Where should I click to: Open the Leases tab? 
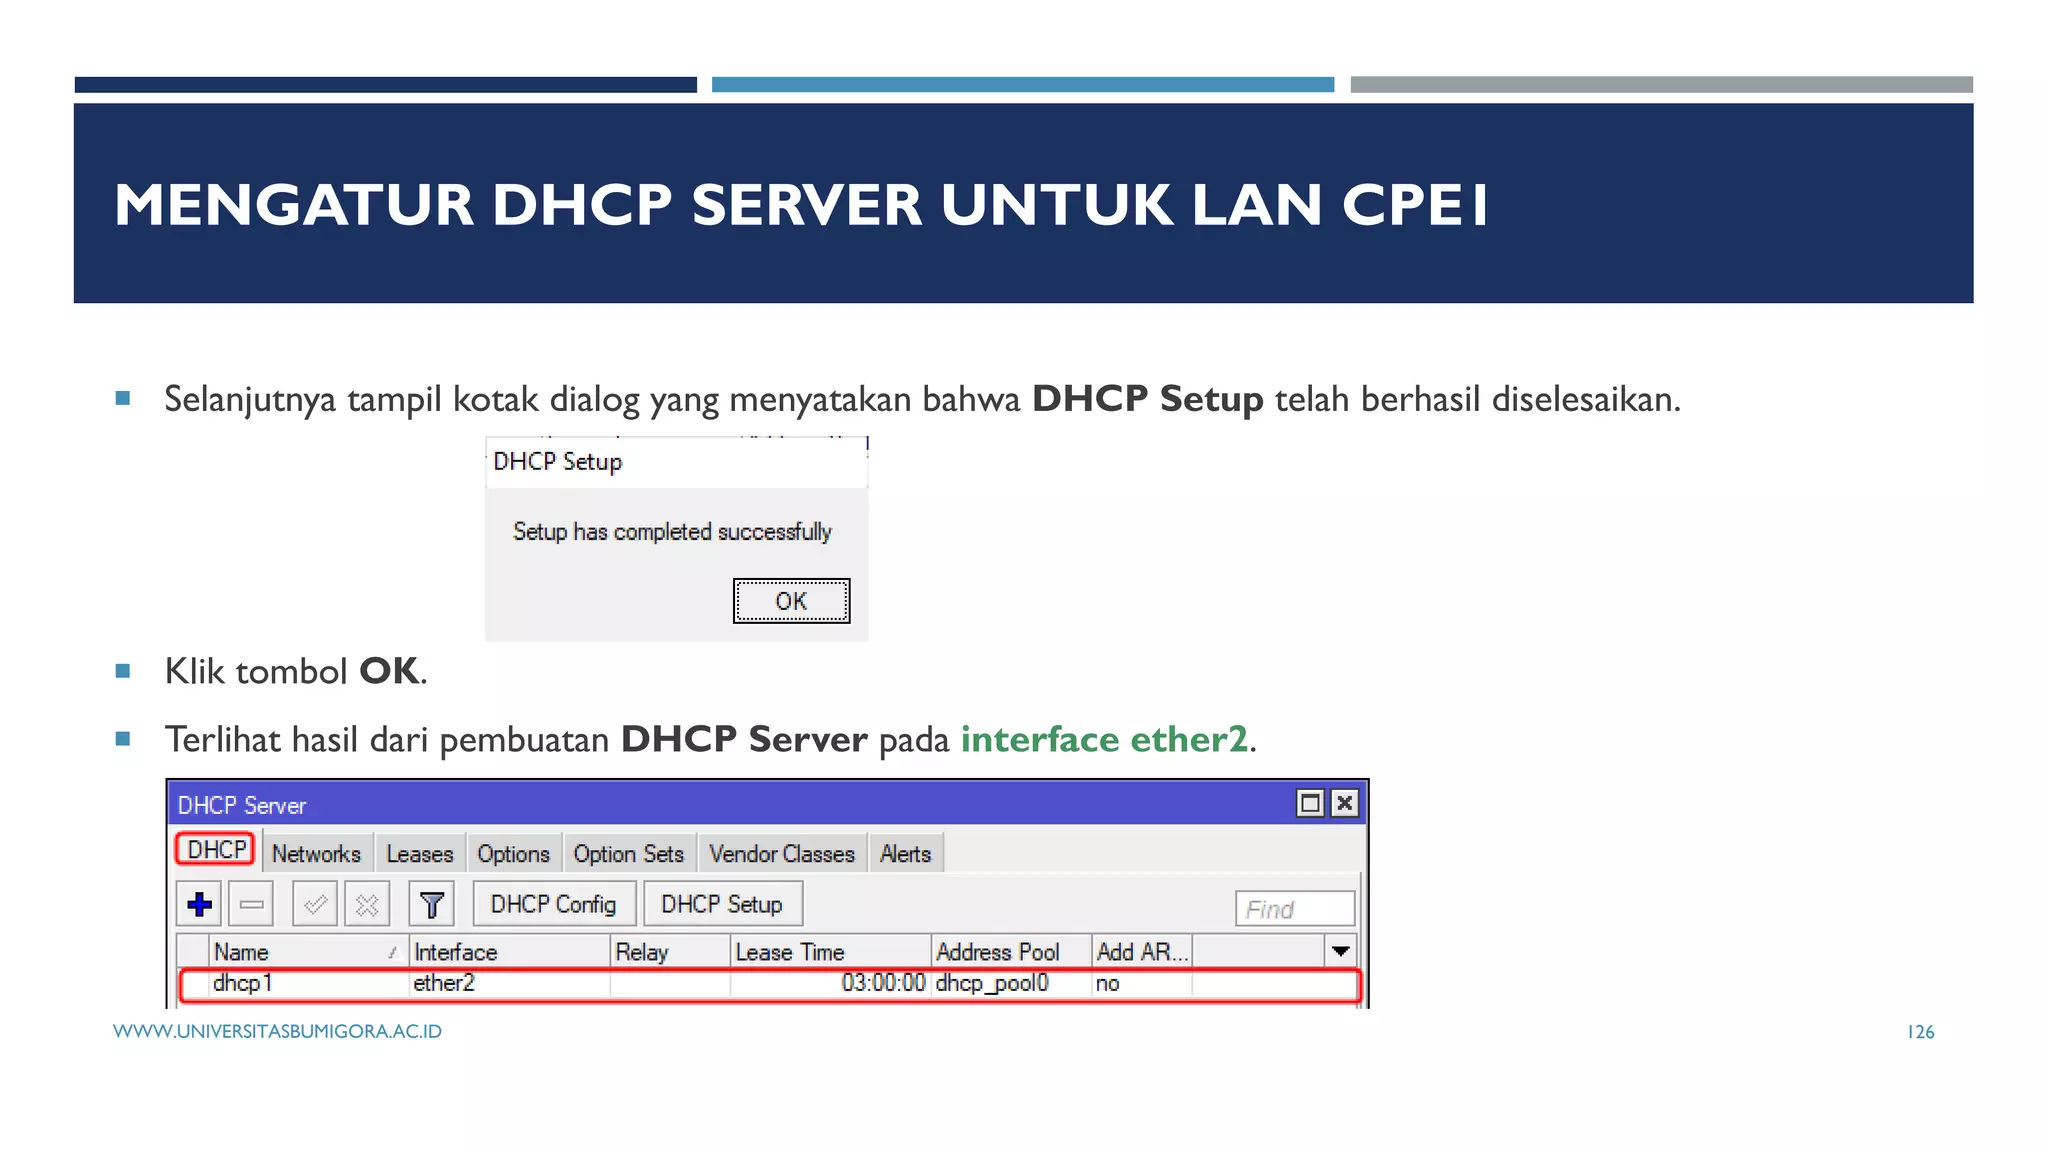(420, 854)
